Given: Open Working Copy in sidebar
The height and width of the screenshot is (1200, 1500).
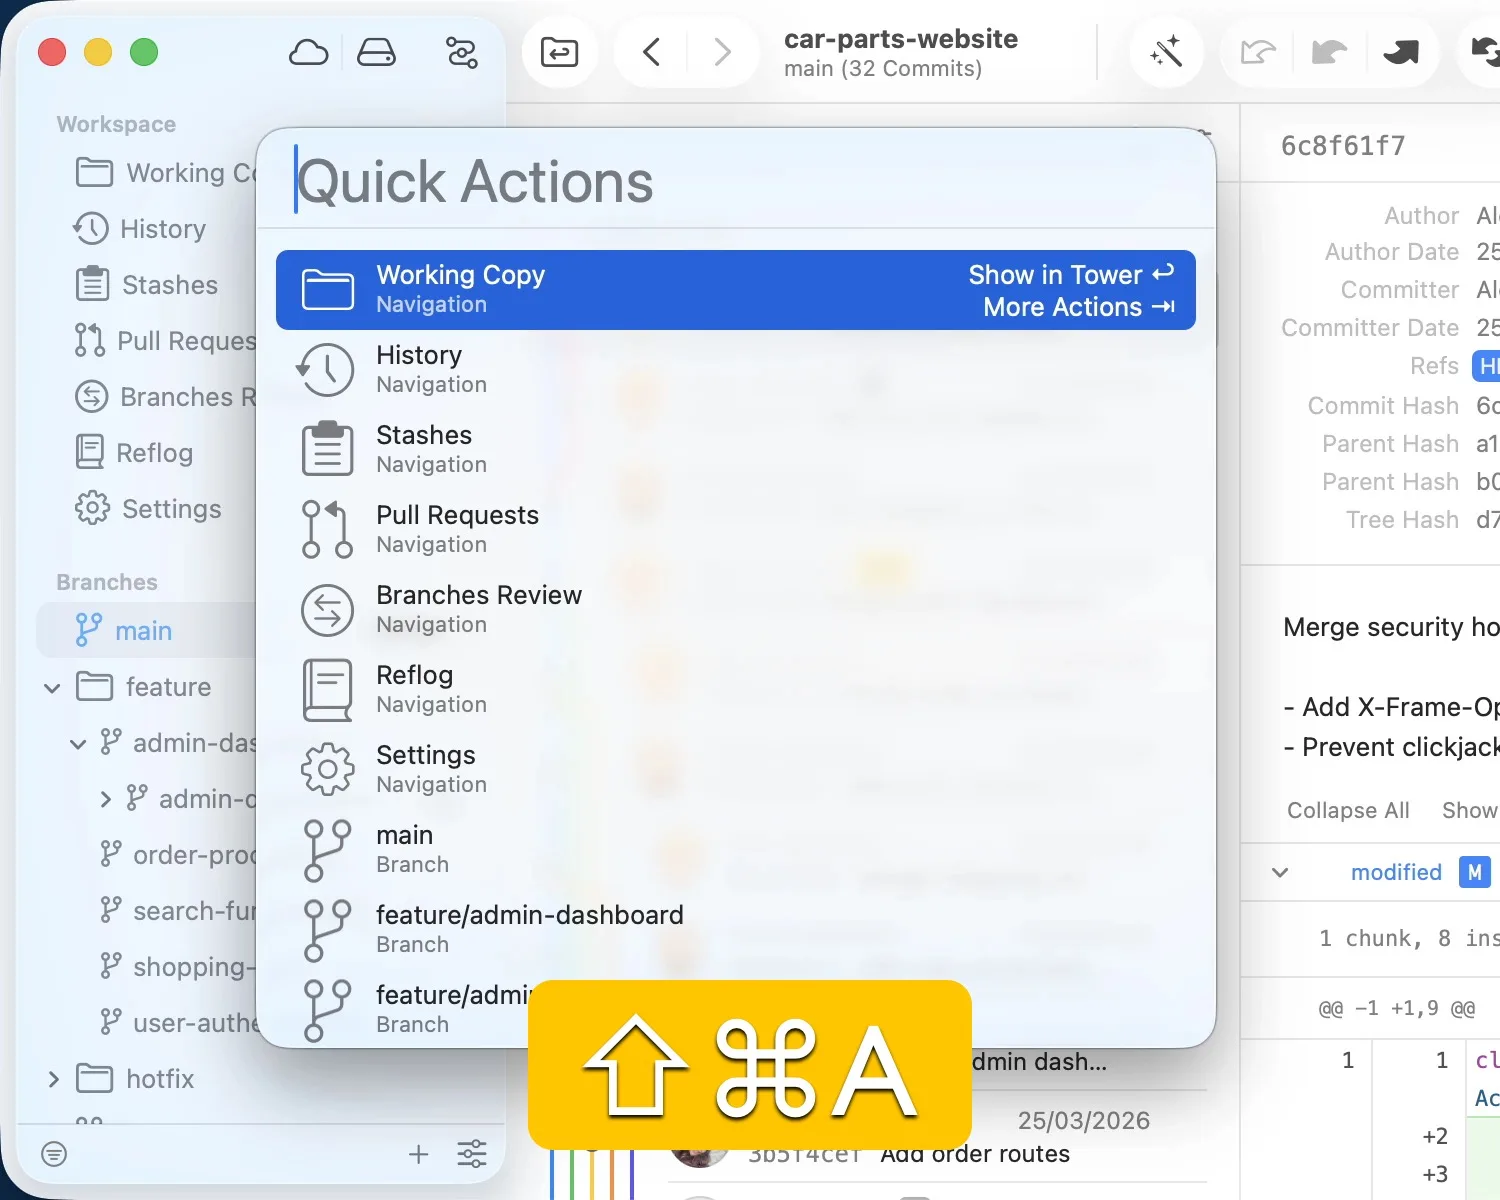Looking at the screenshot, I should point(165,173).
